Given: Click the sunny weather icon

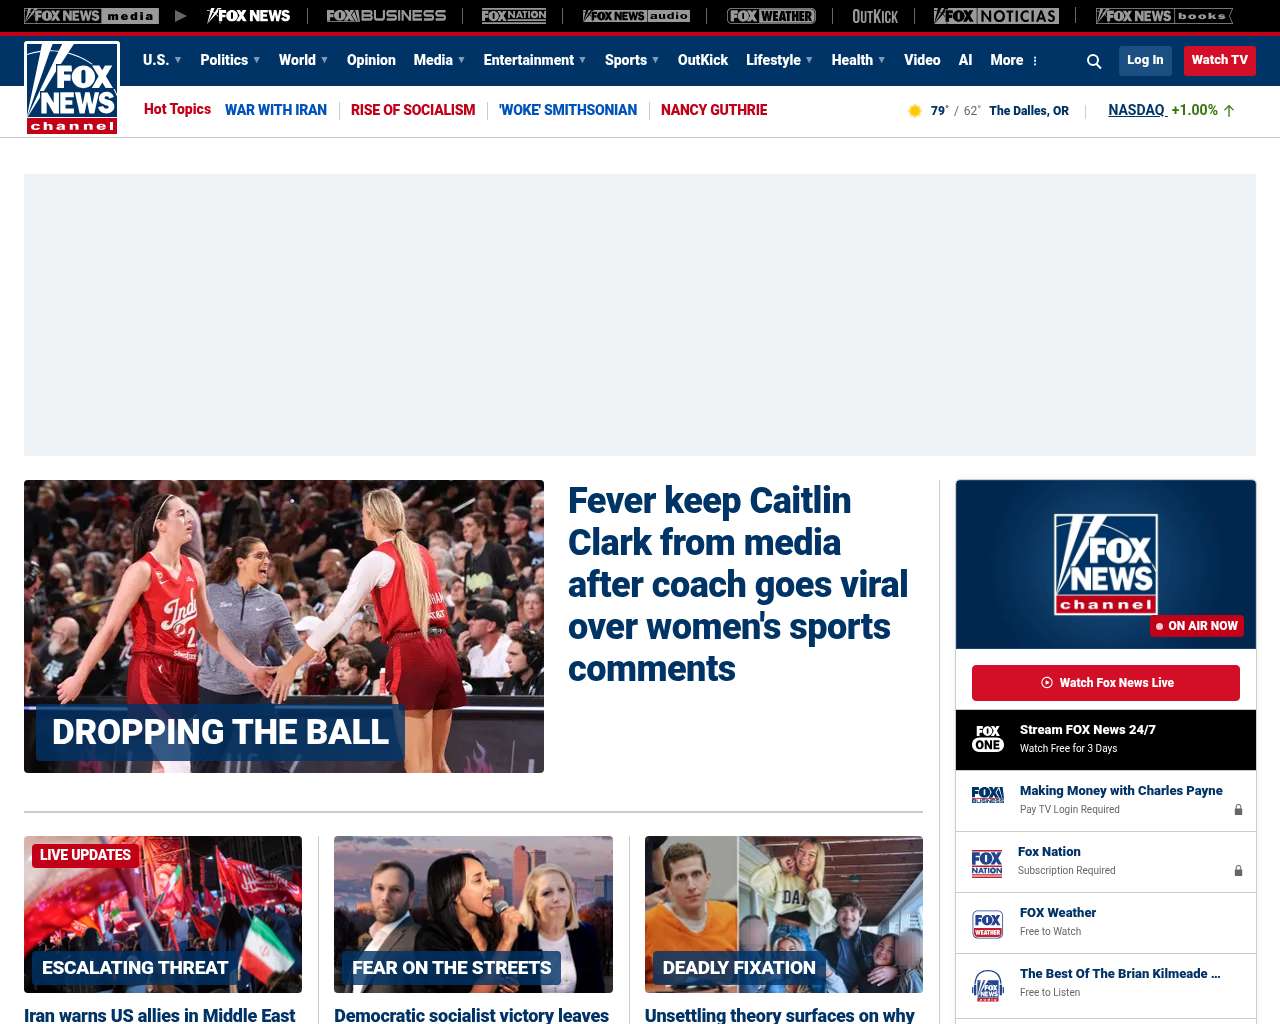Looking at the screenshot, I should (914, 111).
